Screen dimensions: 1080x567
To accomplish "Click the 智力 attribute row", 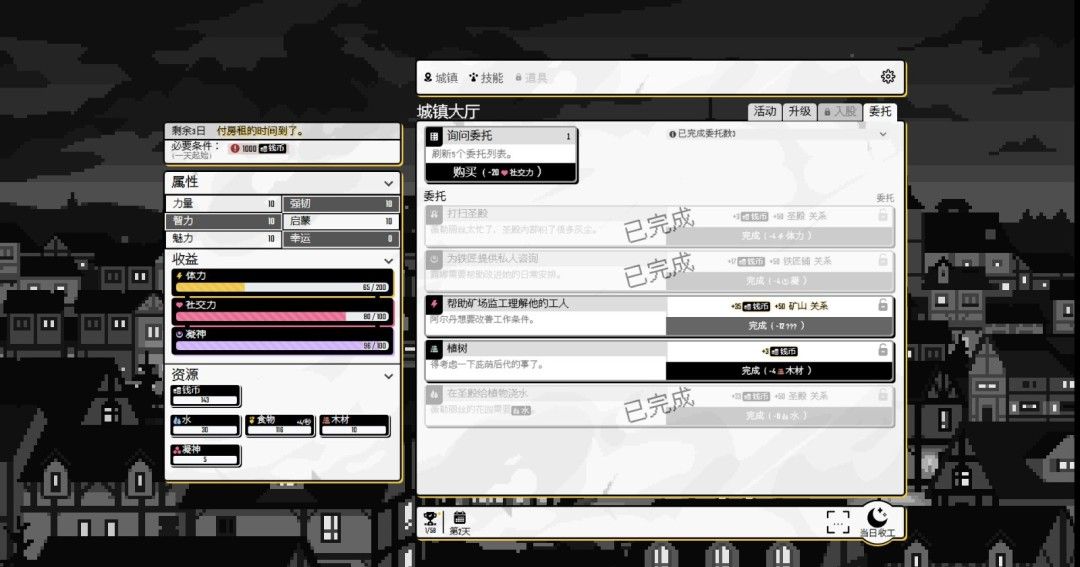I will (x=222, y=221).
